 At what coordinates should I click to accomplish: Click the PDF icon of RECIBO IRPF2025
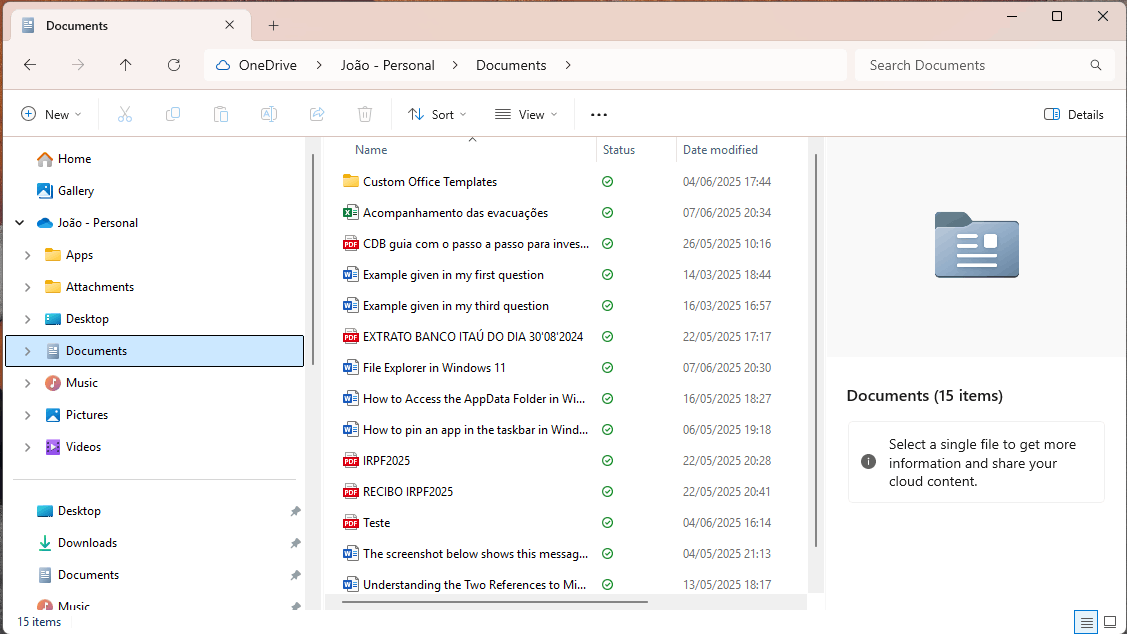point(351,492)
